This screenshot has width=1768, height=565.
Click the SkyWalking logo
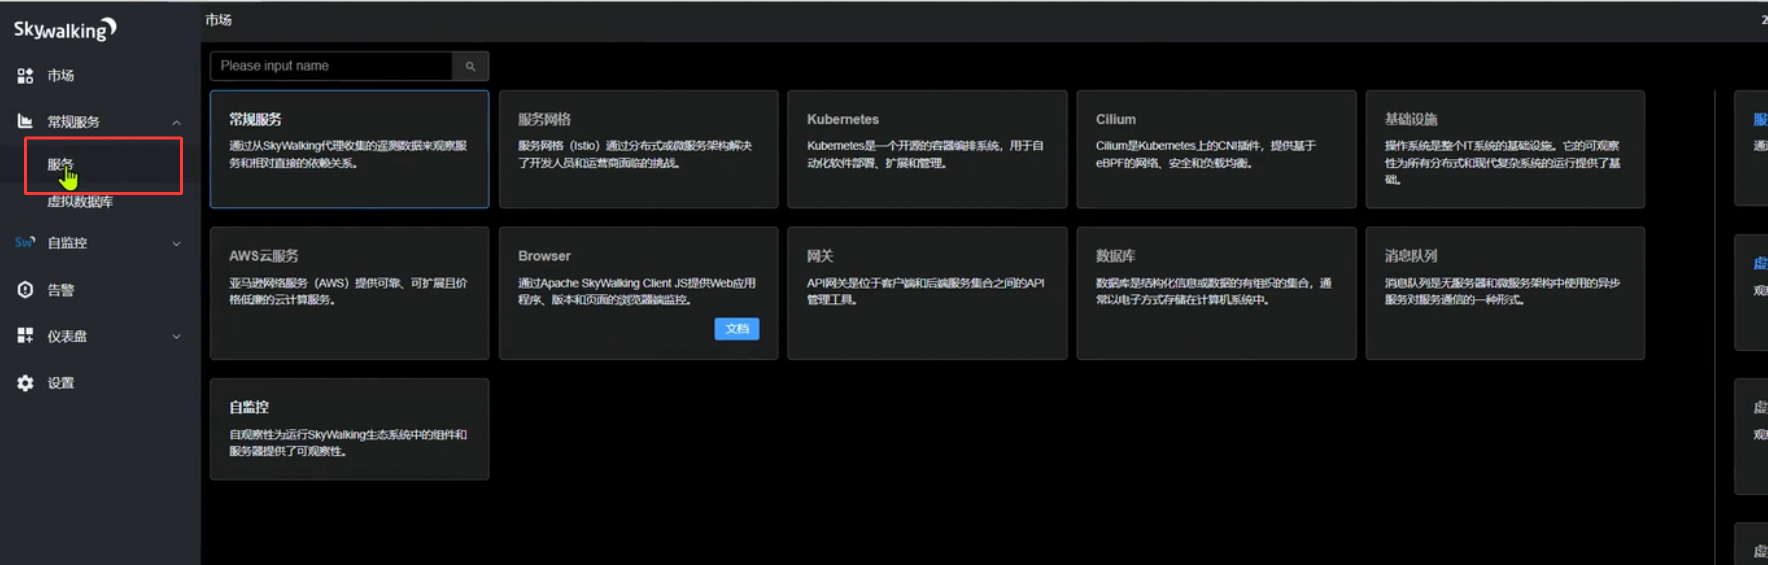[65, 29]
